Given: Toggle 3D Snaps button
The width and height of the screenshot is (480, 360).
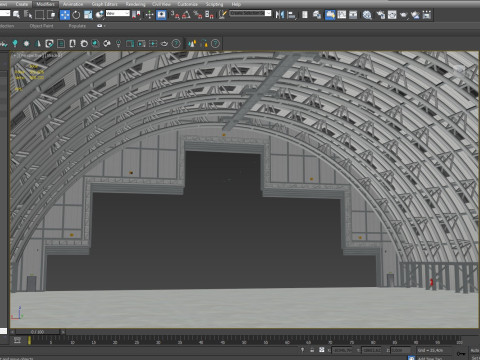Looking at the screenshot, I should click(175, 14).
